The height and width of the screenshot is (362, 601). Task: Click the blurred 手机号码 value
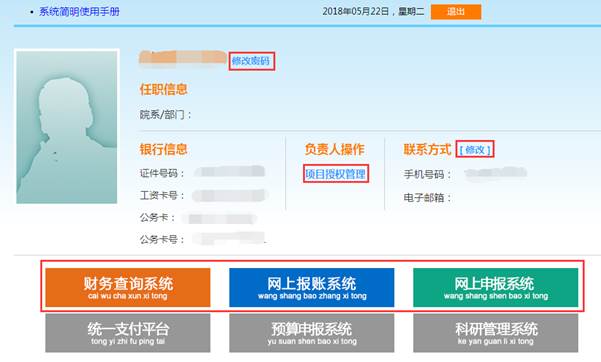tap(496, 174)
